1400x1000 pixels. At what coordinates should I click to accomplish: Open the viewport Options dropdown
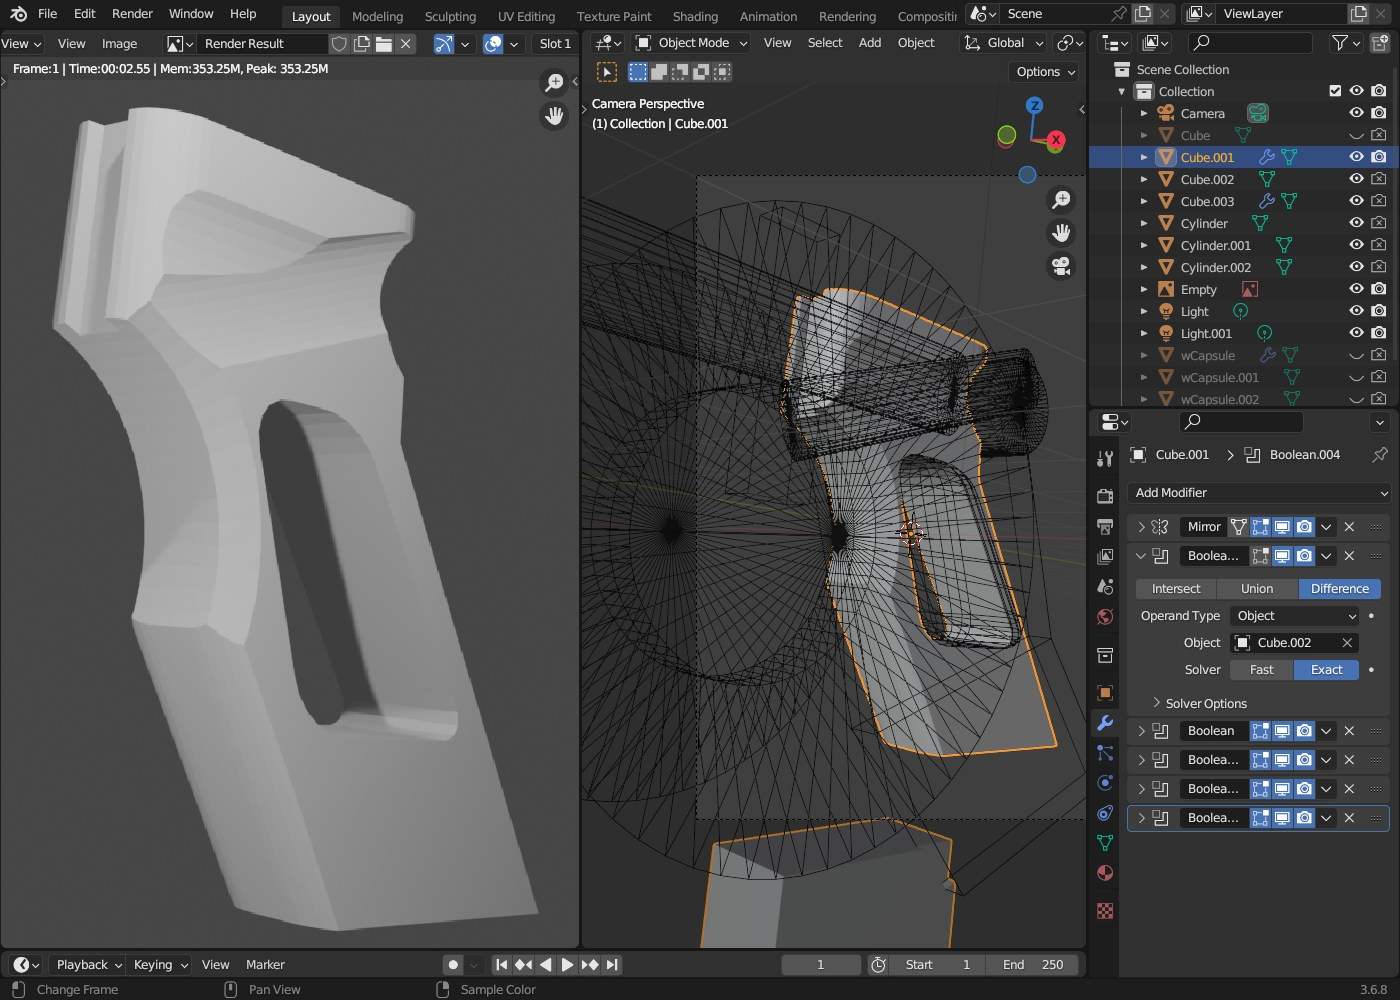click(x=1045, y=72)
